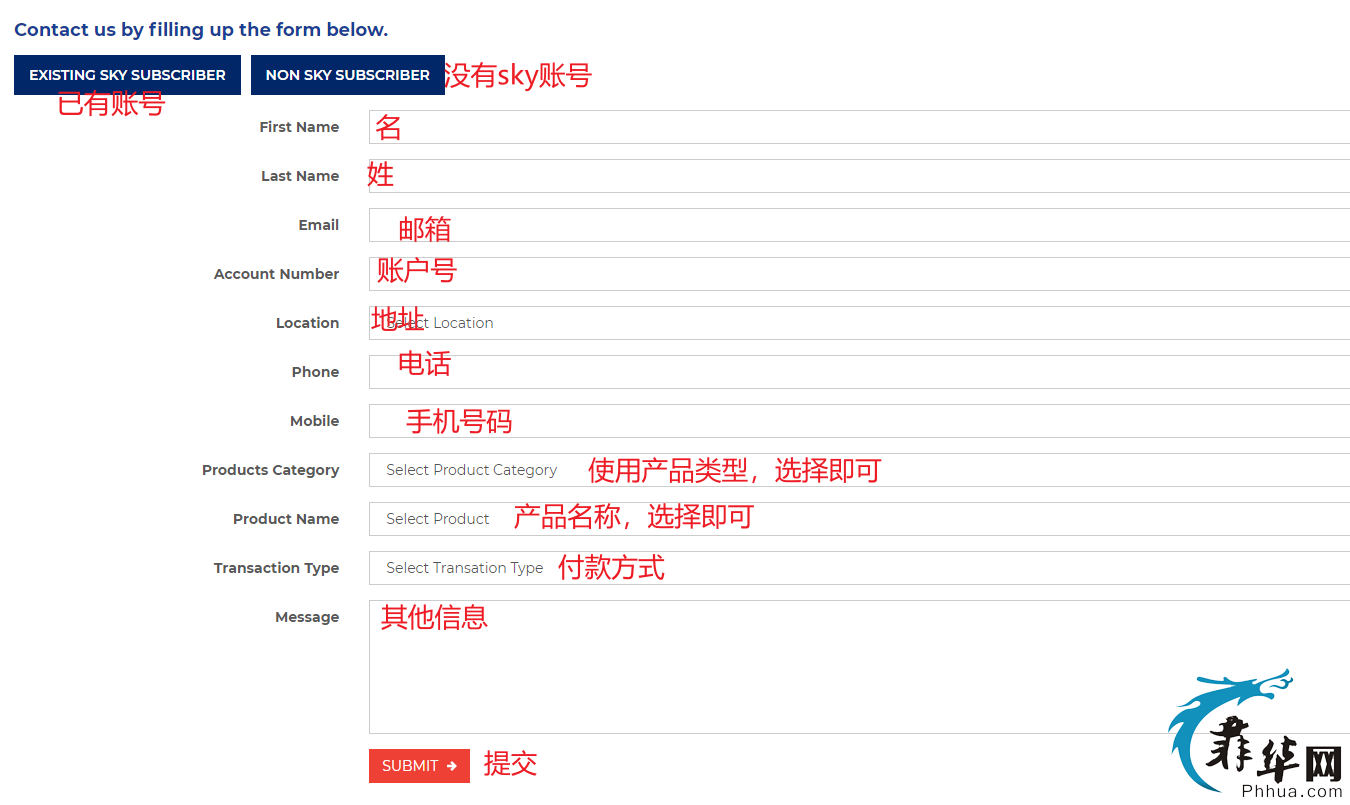
Task: Click the Mobile label text
Action: click(x=315, y=421)
